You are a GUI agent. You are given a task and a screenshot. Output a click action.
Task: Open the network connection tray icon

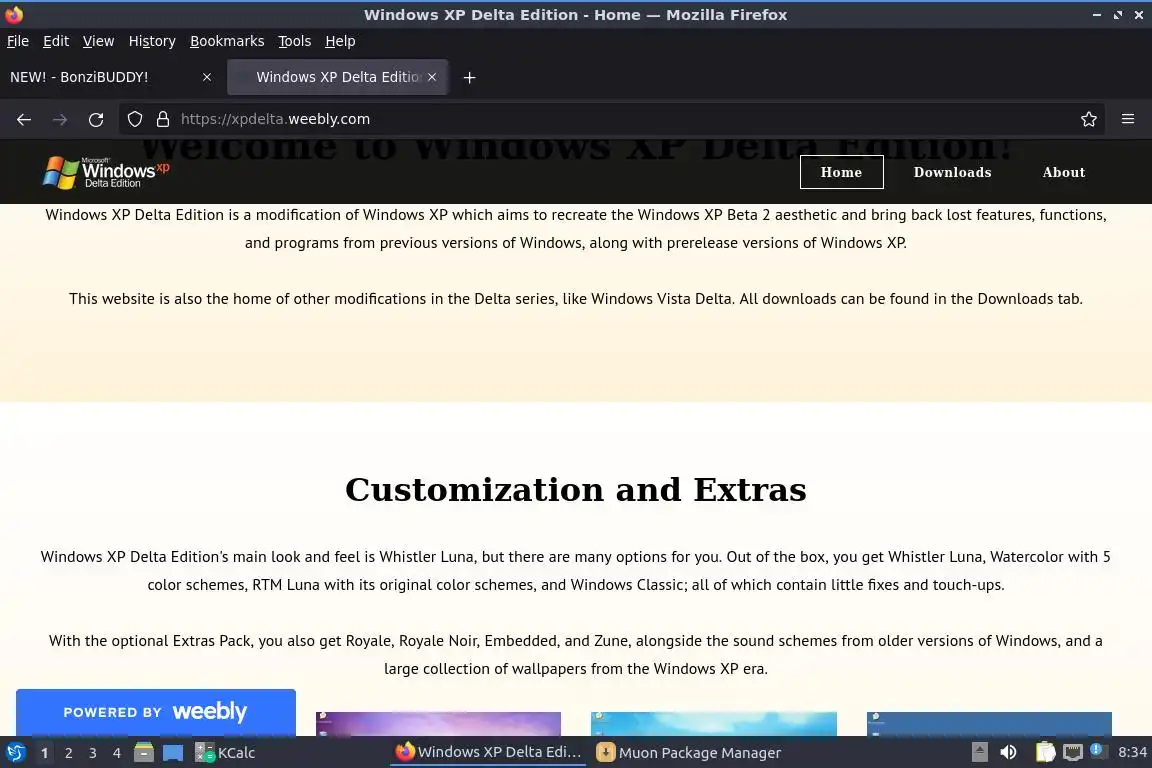click(1073, 753)
